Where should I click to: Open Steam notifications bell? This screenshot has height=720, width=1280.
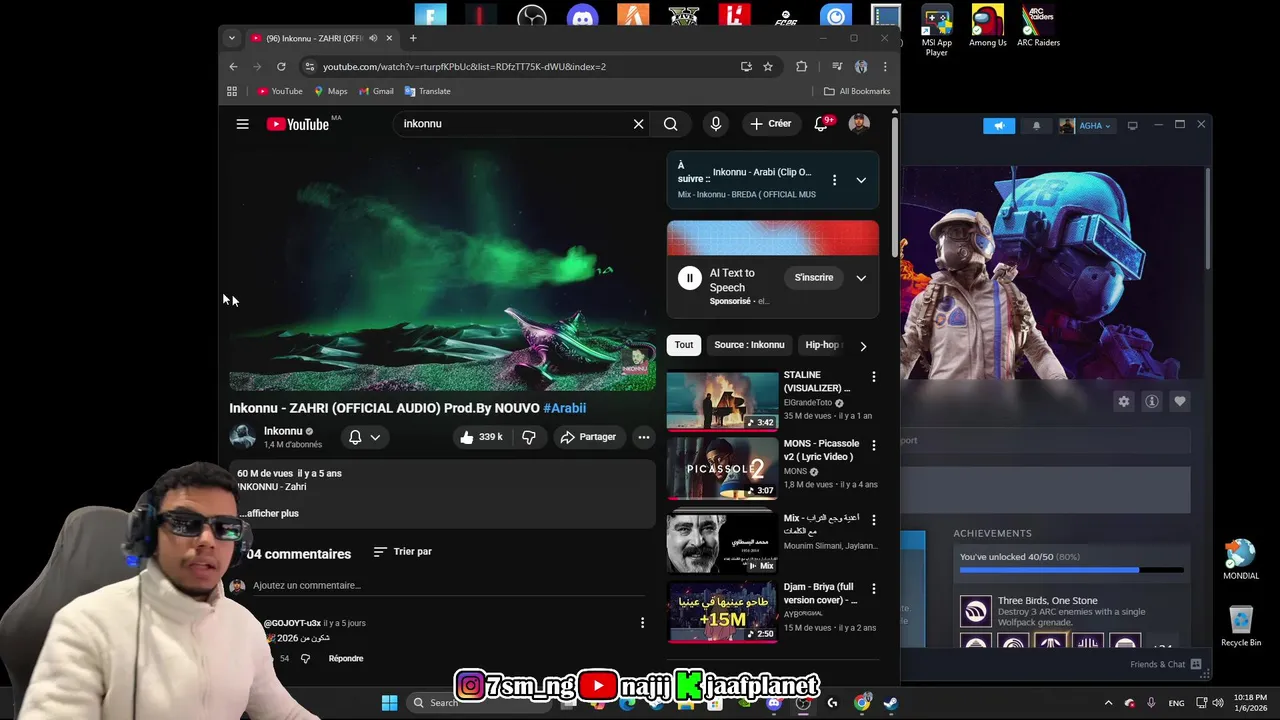[1036, 126]
